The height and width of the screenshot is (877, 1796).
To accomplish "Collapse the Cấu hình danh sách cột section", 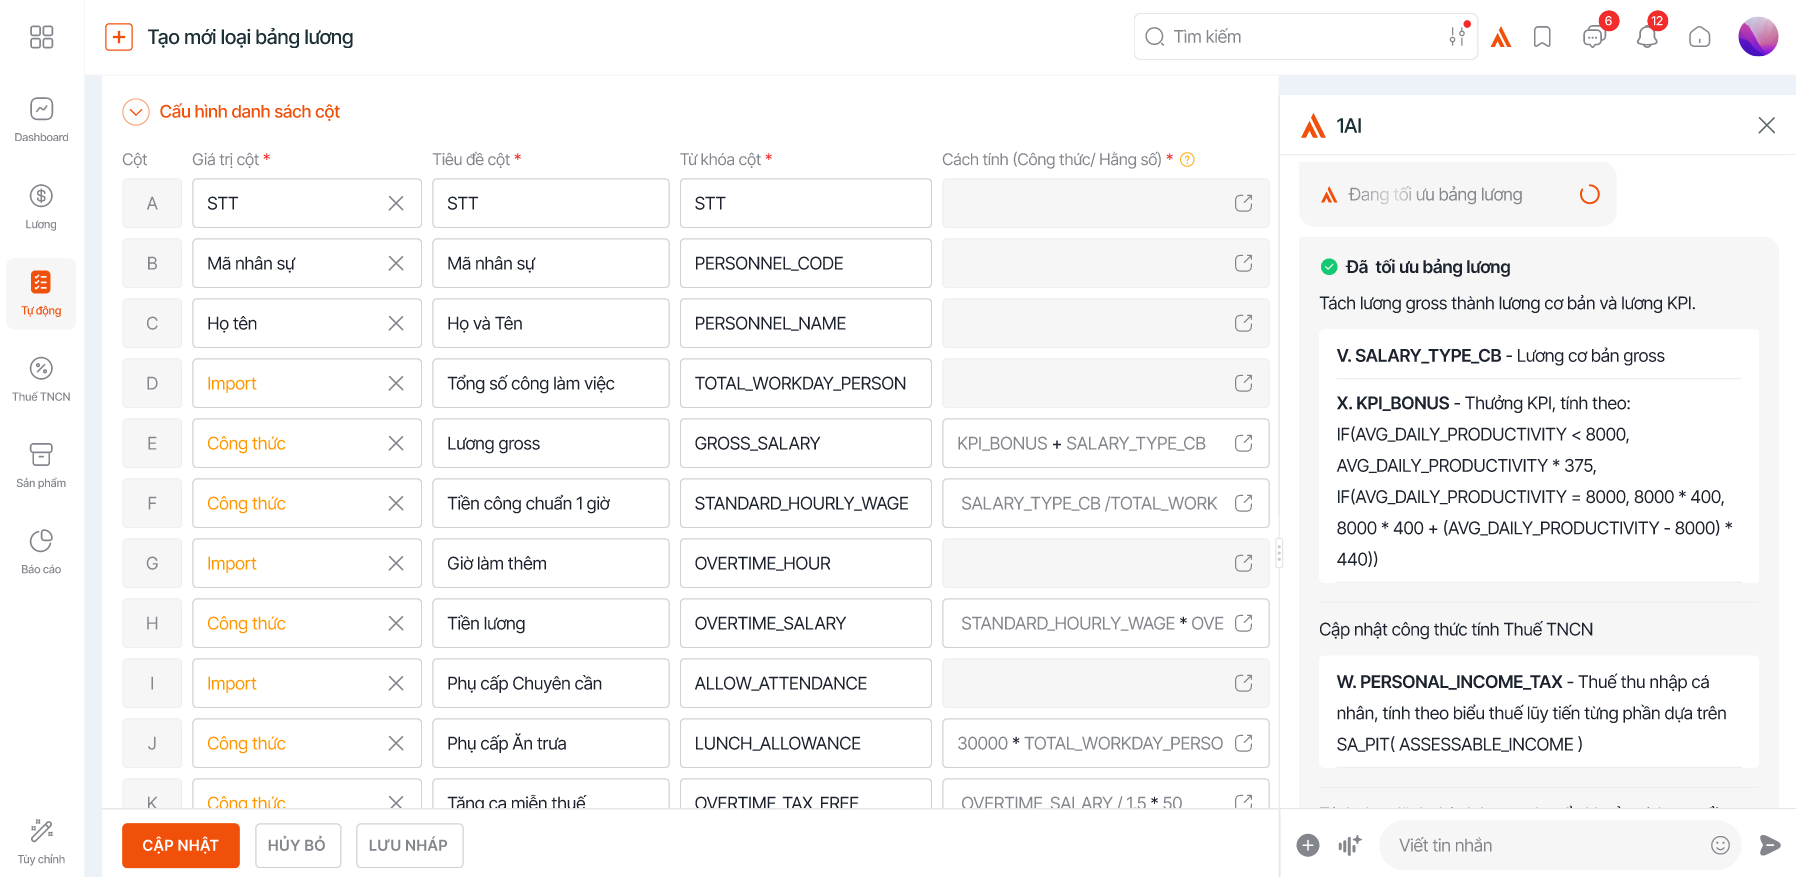I will 136,112.
